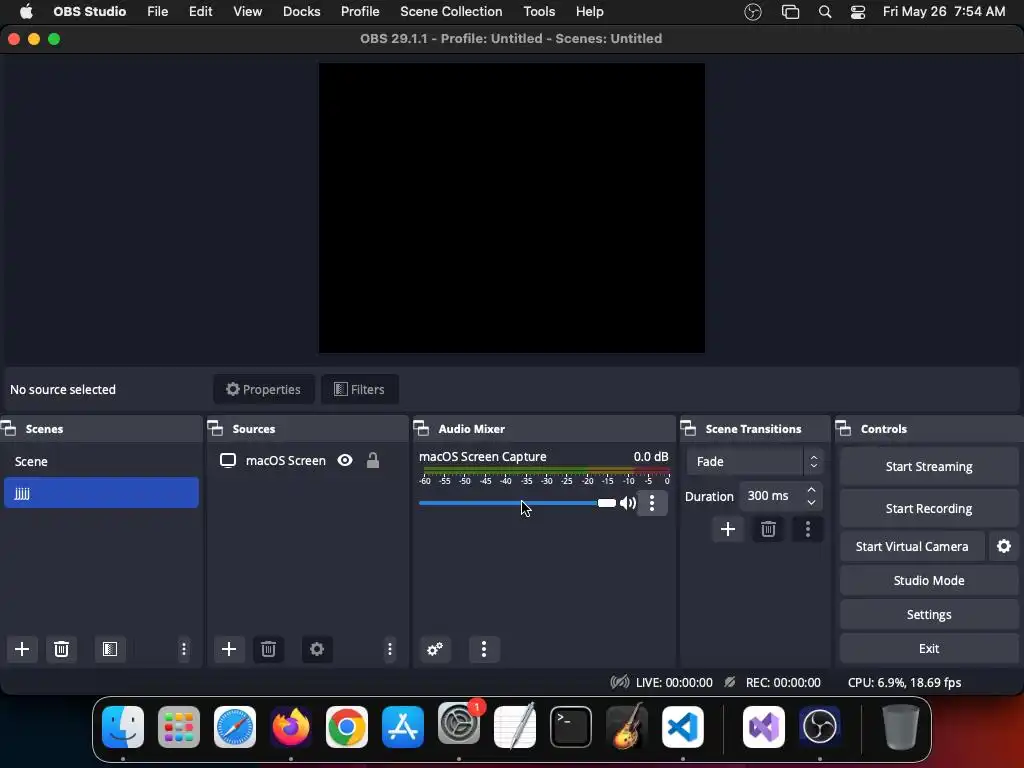Float the Scenes dock panel icon

click(8, 429)
